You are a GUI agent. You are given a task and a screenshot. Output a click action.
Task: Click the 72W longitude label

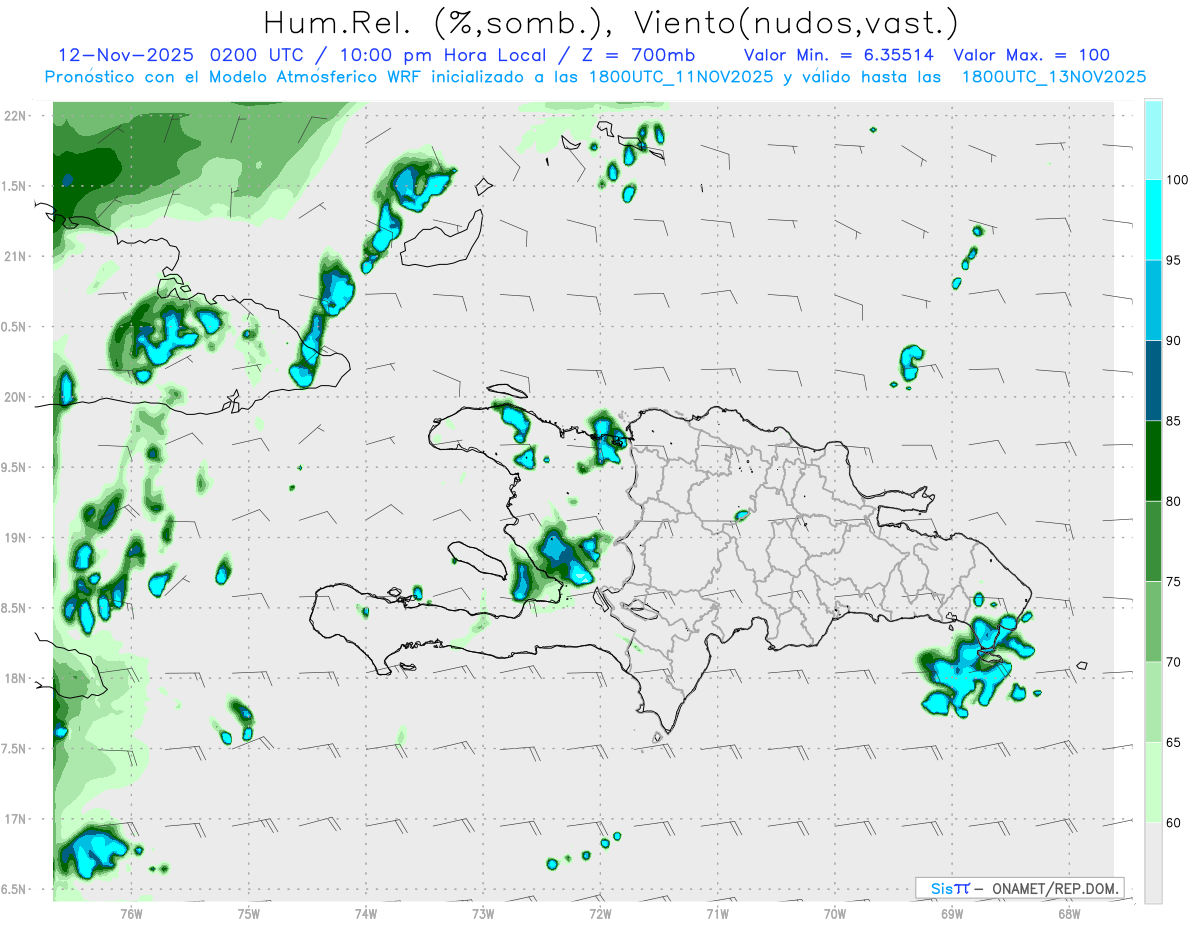[600, 913]
